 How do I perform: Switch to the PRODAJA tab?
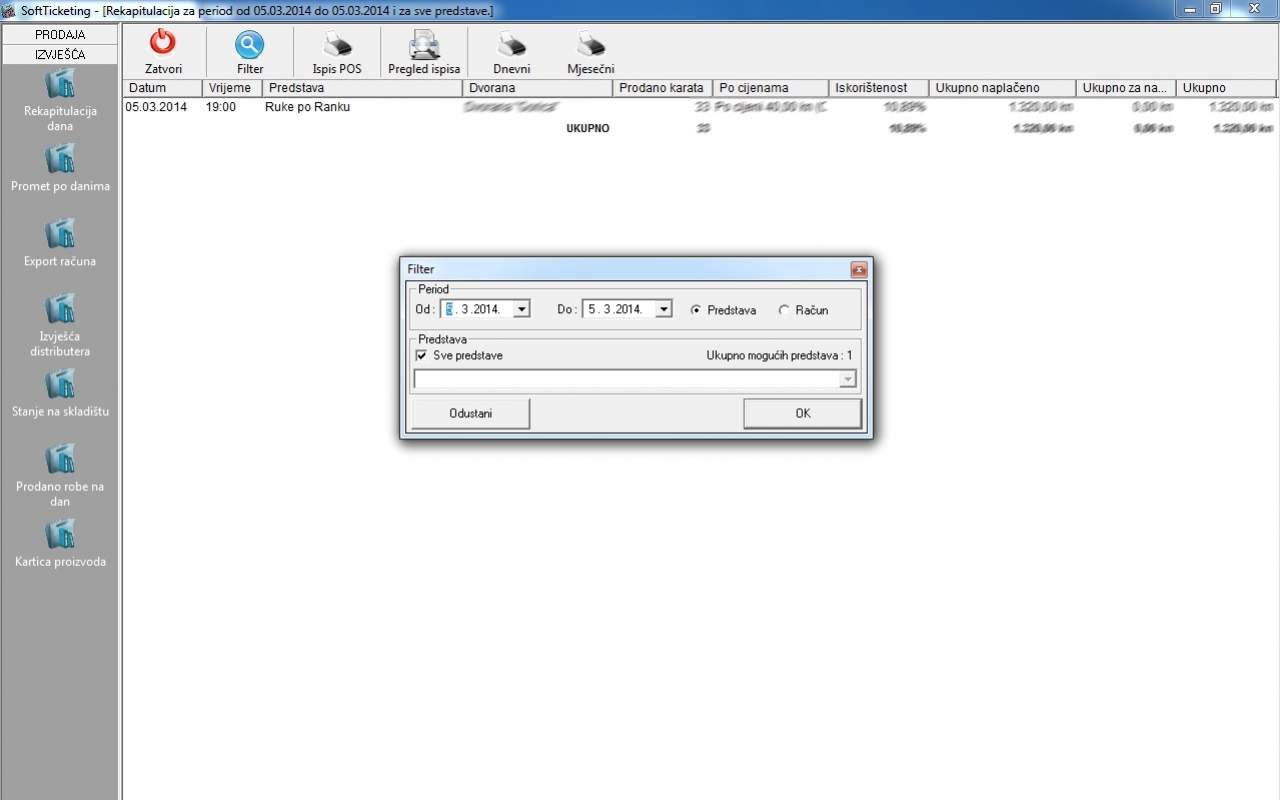click(x=60, y=35)
